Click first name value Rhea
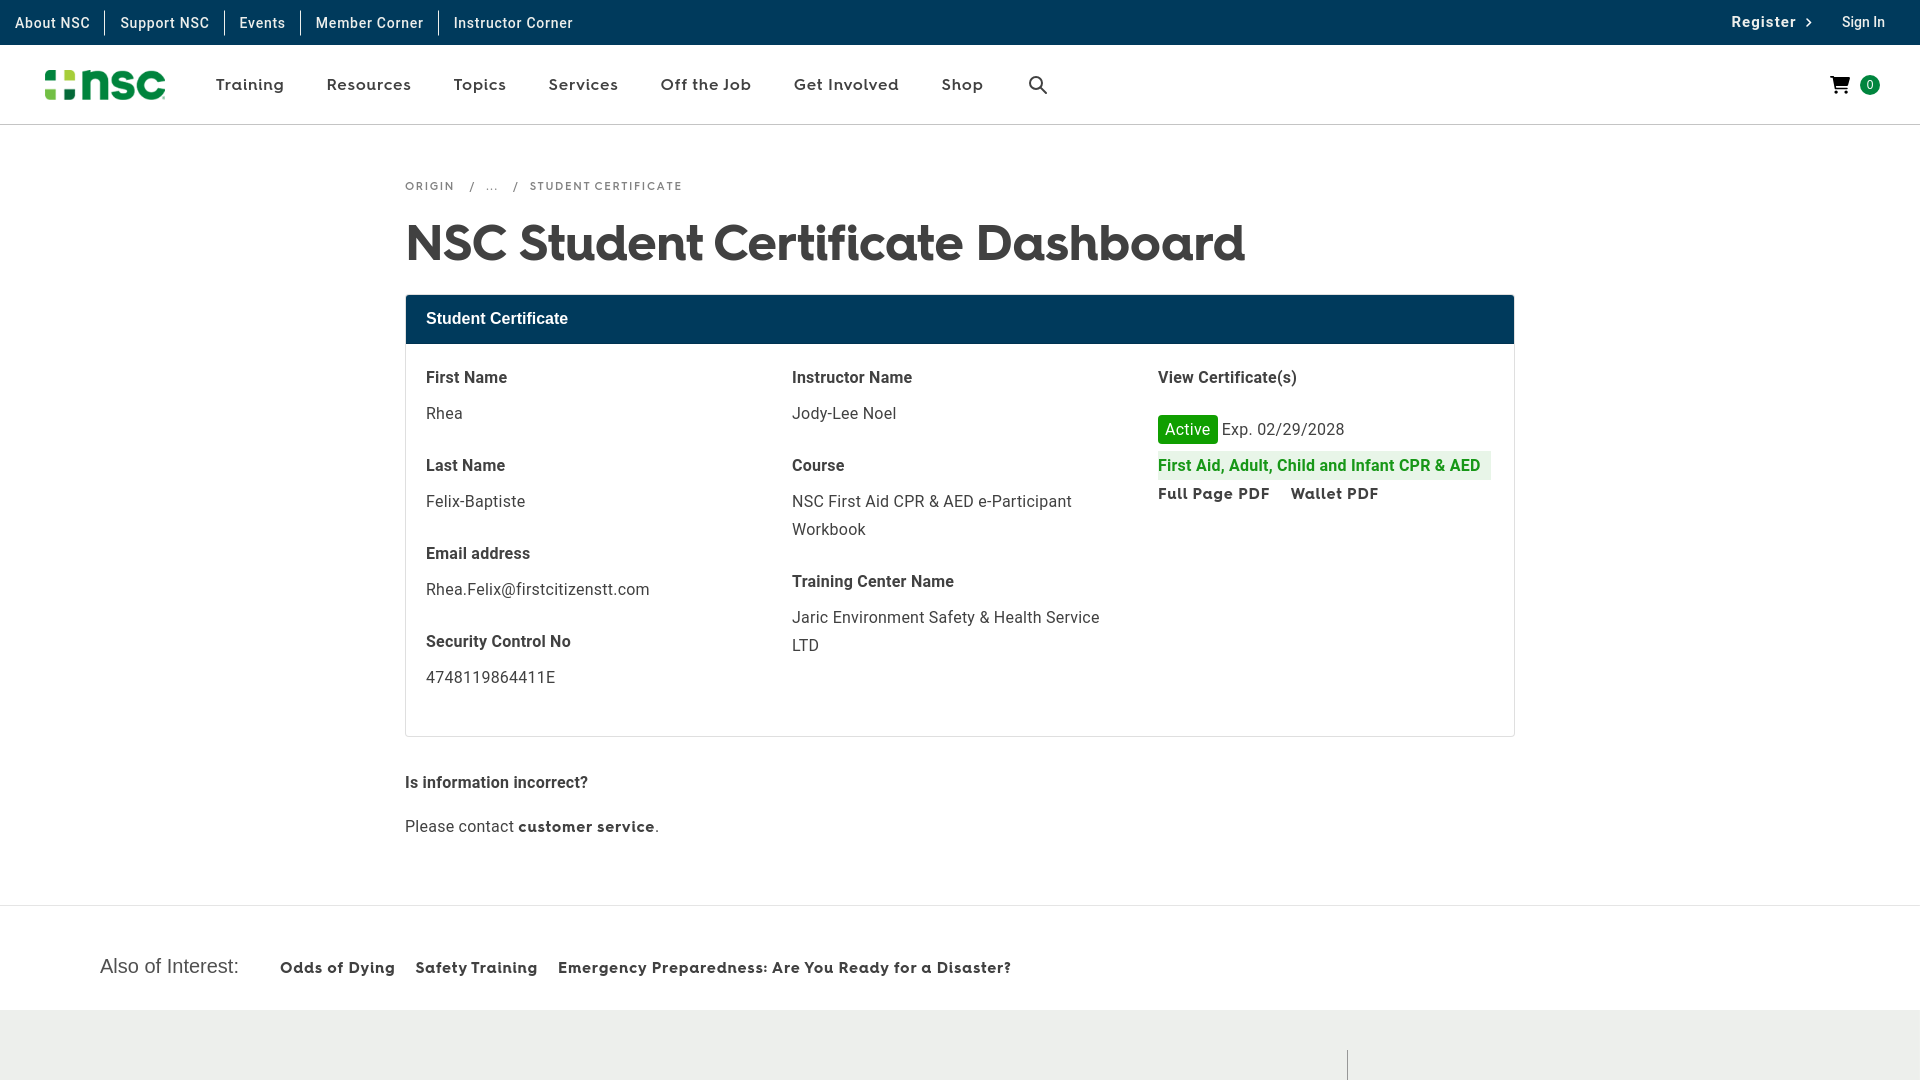 click(444, 414)
